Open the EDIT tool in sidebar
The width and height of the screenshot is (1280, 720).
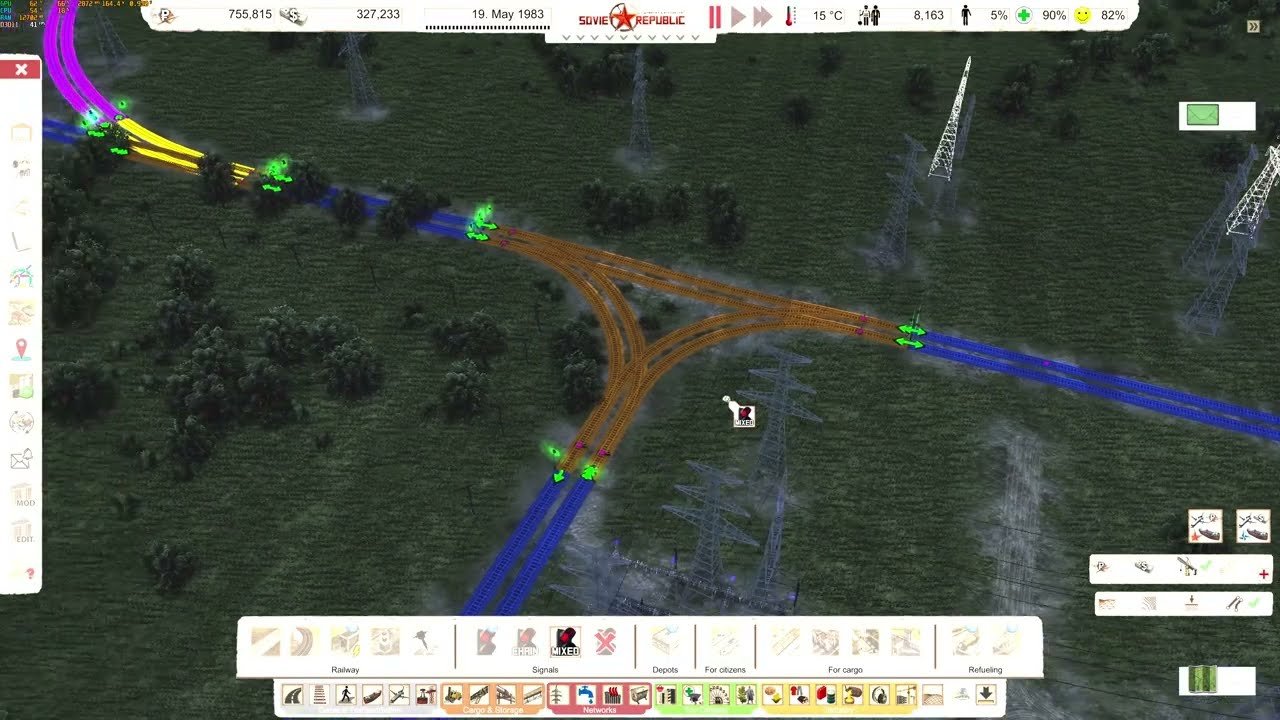22,533
